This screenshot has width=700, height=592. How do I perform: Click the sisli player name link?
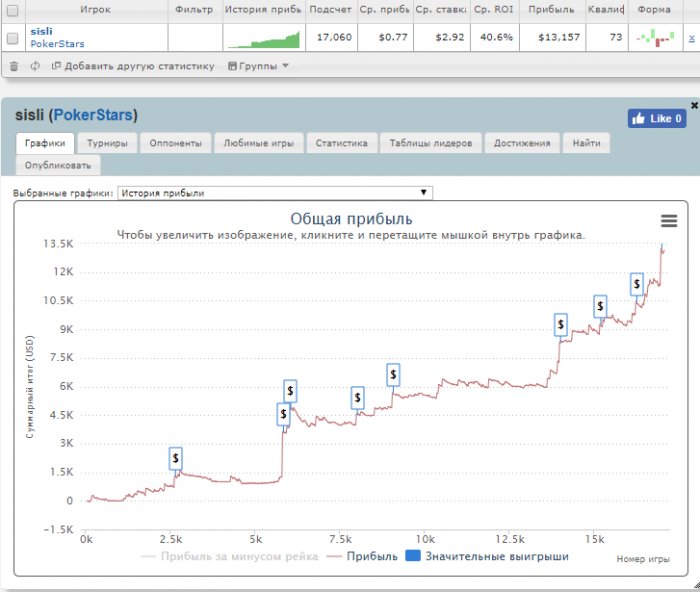(x=41, y=32)
